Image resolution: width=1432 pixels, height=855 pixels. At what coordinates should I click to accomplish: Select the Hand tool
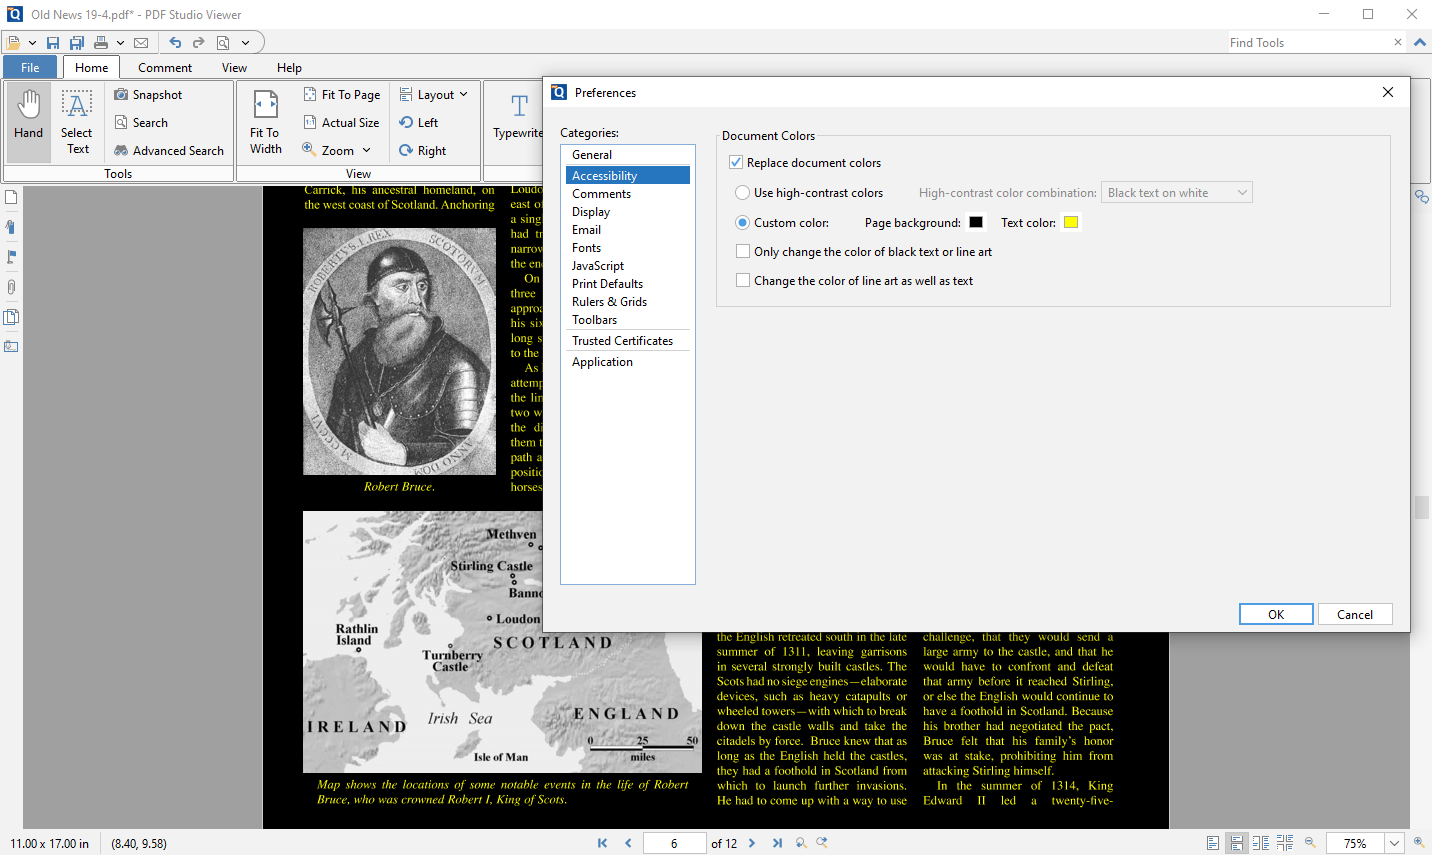29,121
